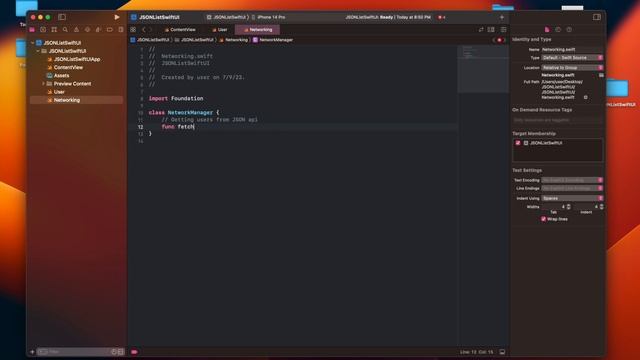Run the project with the play button

point(117,17)
